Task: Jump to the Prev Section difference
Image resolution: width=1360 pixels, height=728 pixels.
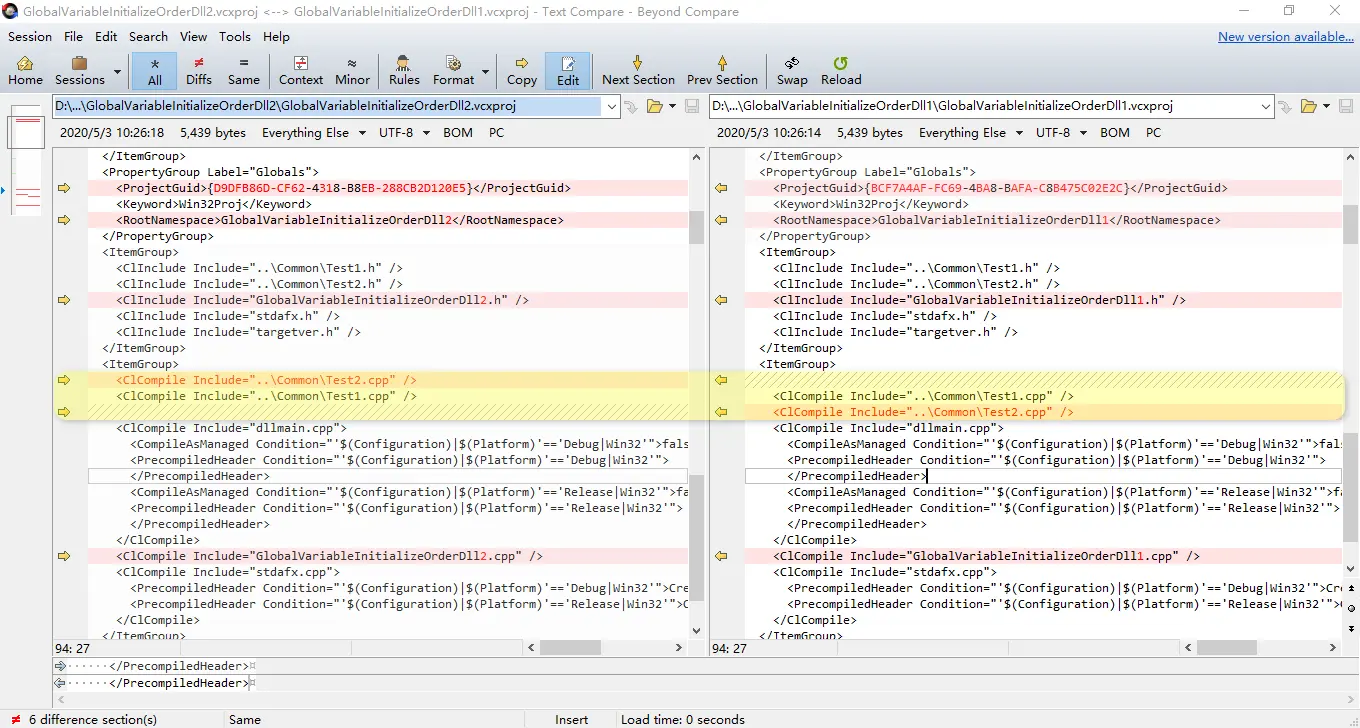Action: 722,70
